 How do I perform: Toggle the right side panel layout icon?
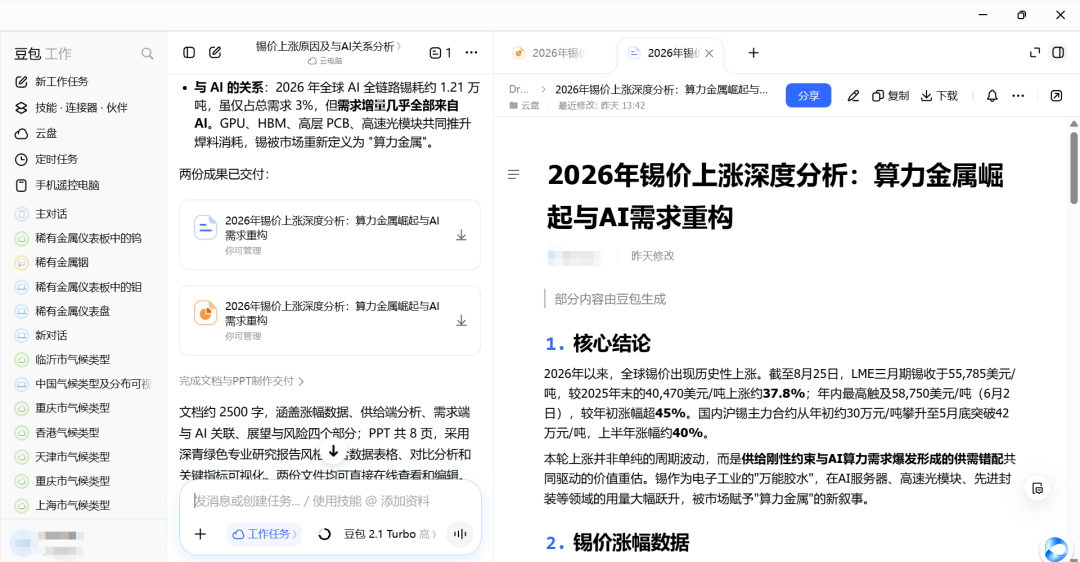click(x=1059, y=53)
